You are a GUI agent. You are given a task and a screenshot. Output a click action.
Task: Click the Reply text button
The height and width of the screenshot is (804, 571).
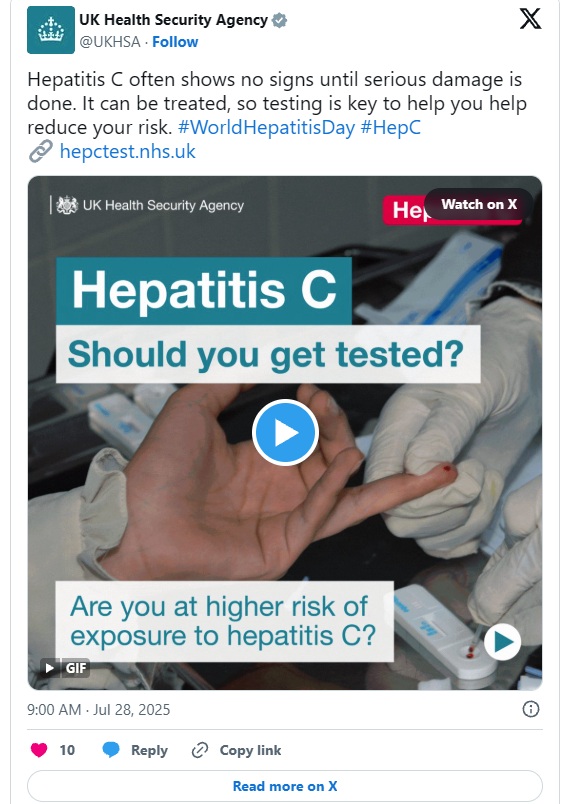tap(149, 750)
